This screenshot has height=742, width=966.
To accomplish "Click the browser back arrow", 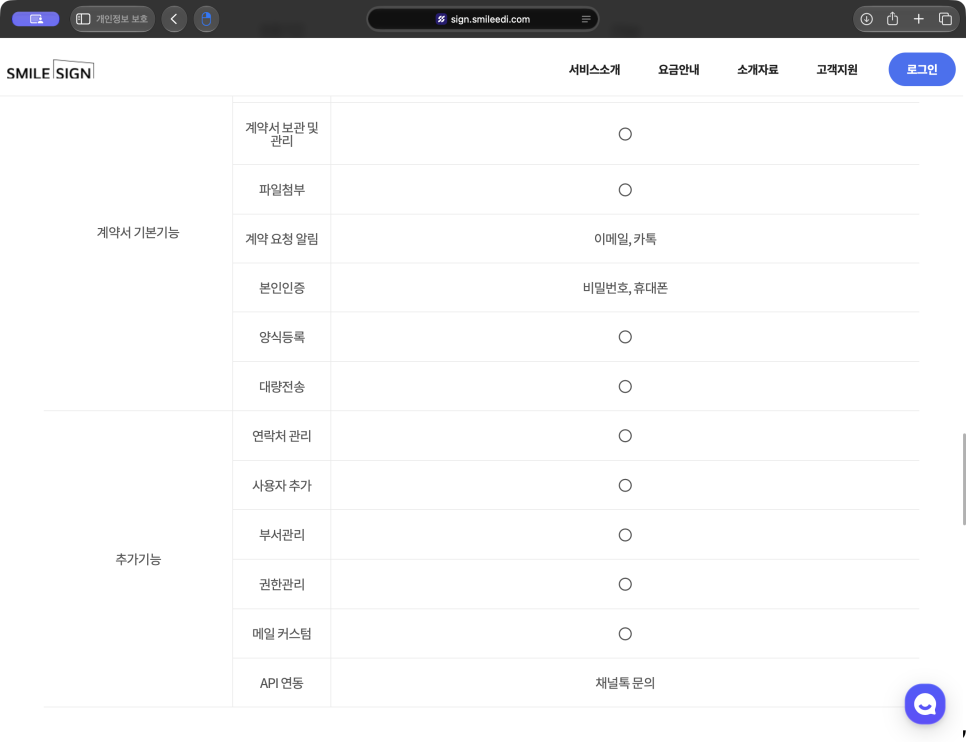I will pyautogui.click(x=174, y=19).
